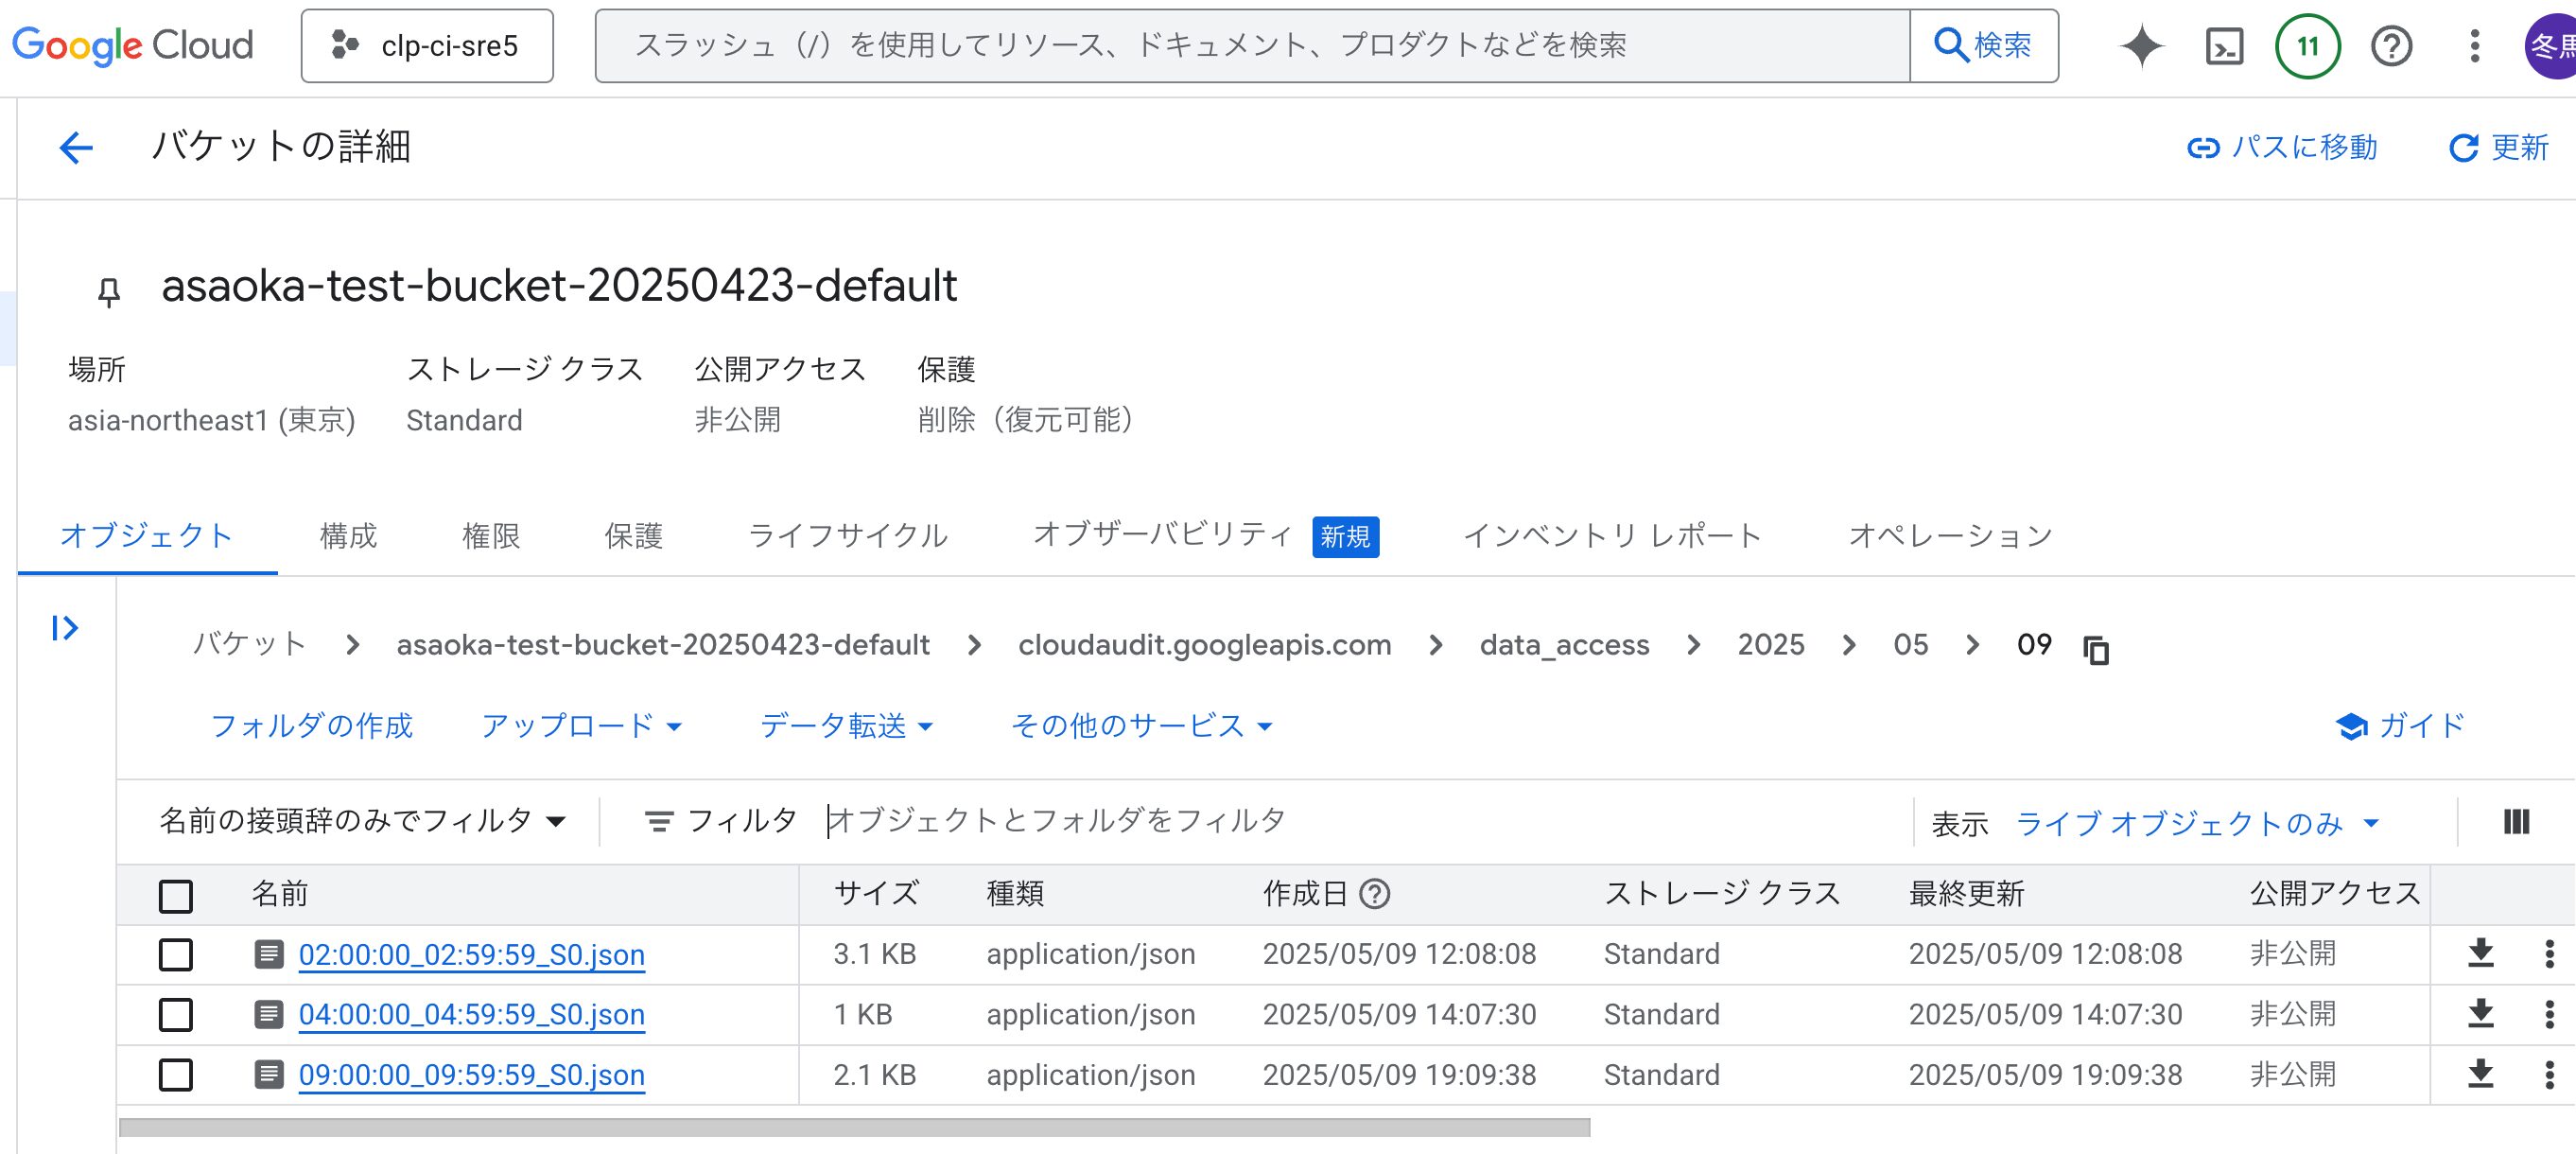Screen dimensions: 2576x1154
Task: Pin the bucket using the pin icon
Action: pos(109,291)
